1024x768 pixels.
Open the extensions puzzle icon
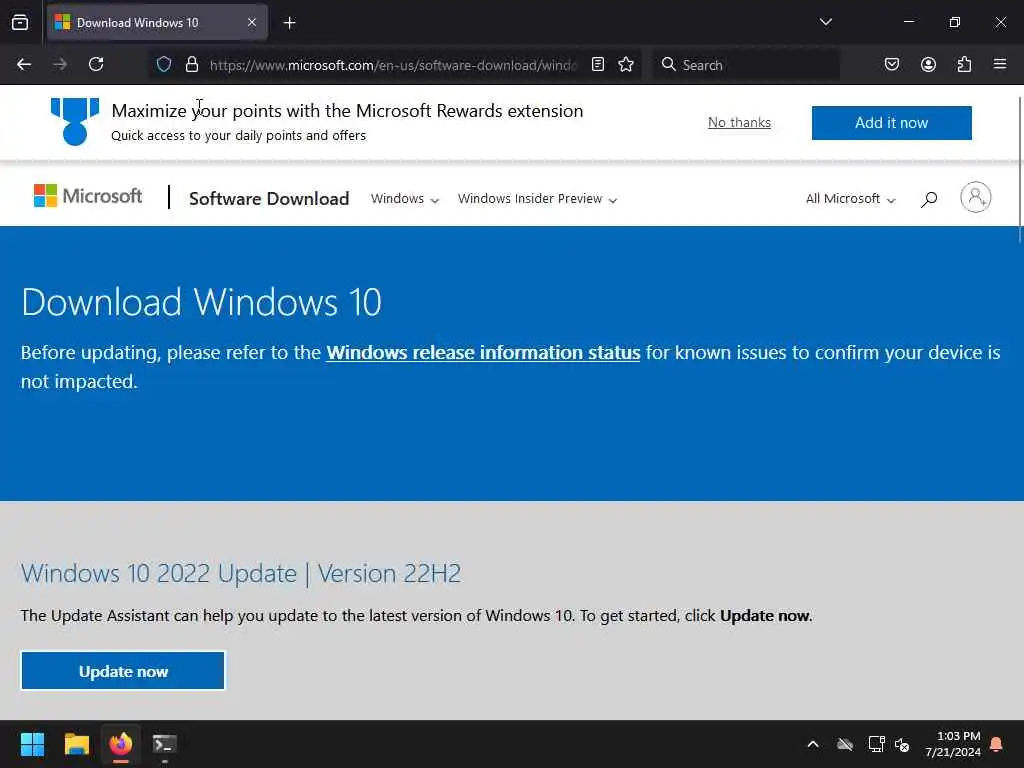click(x=964, y=65)
